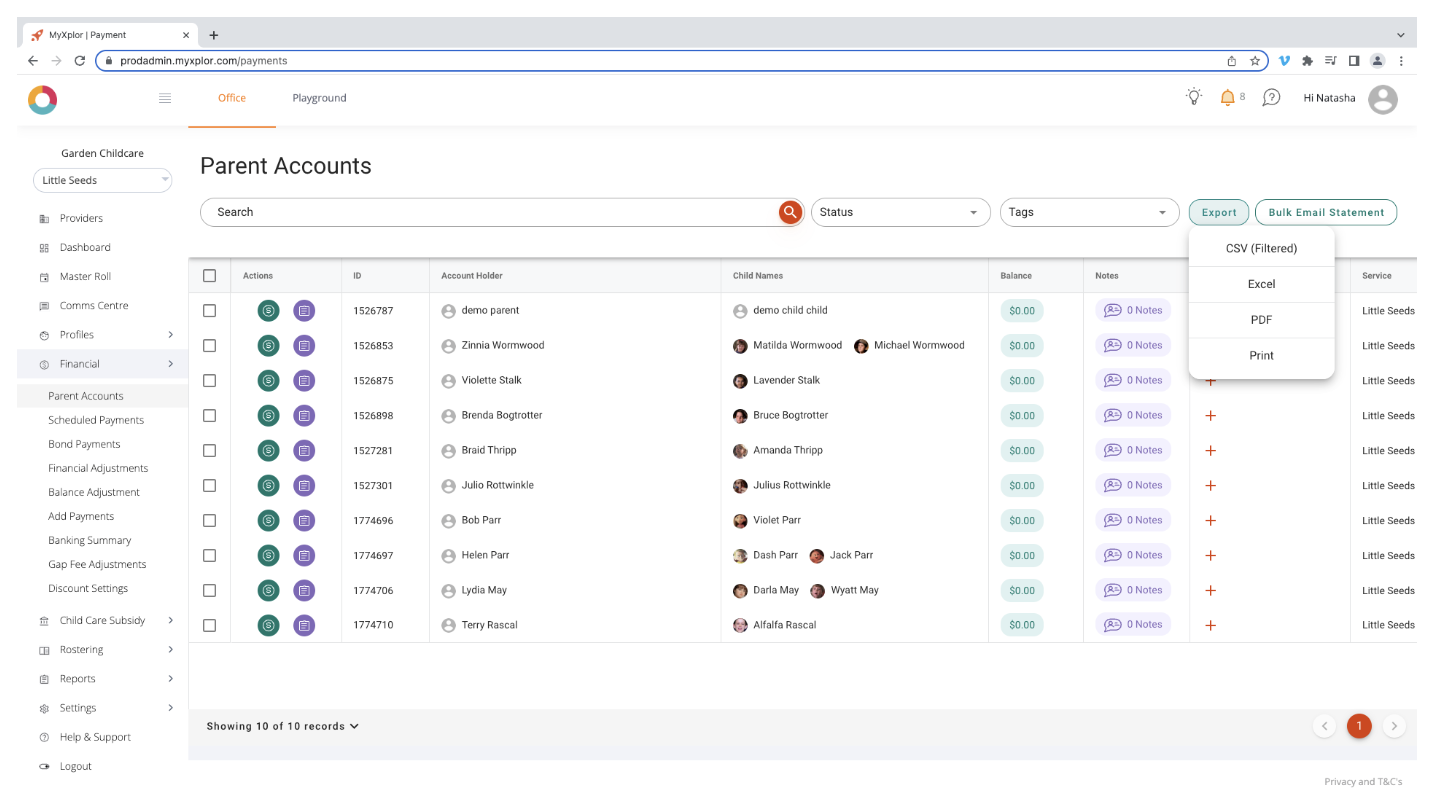This screenshot has height=808, width=1440.
Task: Open the help question-mark icon
Action: pos(1271,97)
